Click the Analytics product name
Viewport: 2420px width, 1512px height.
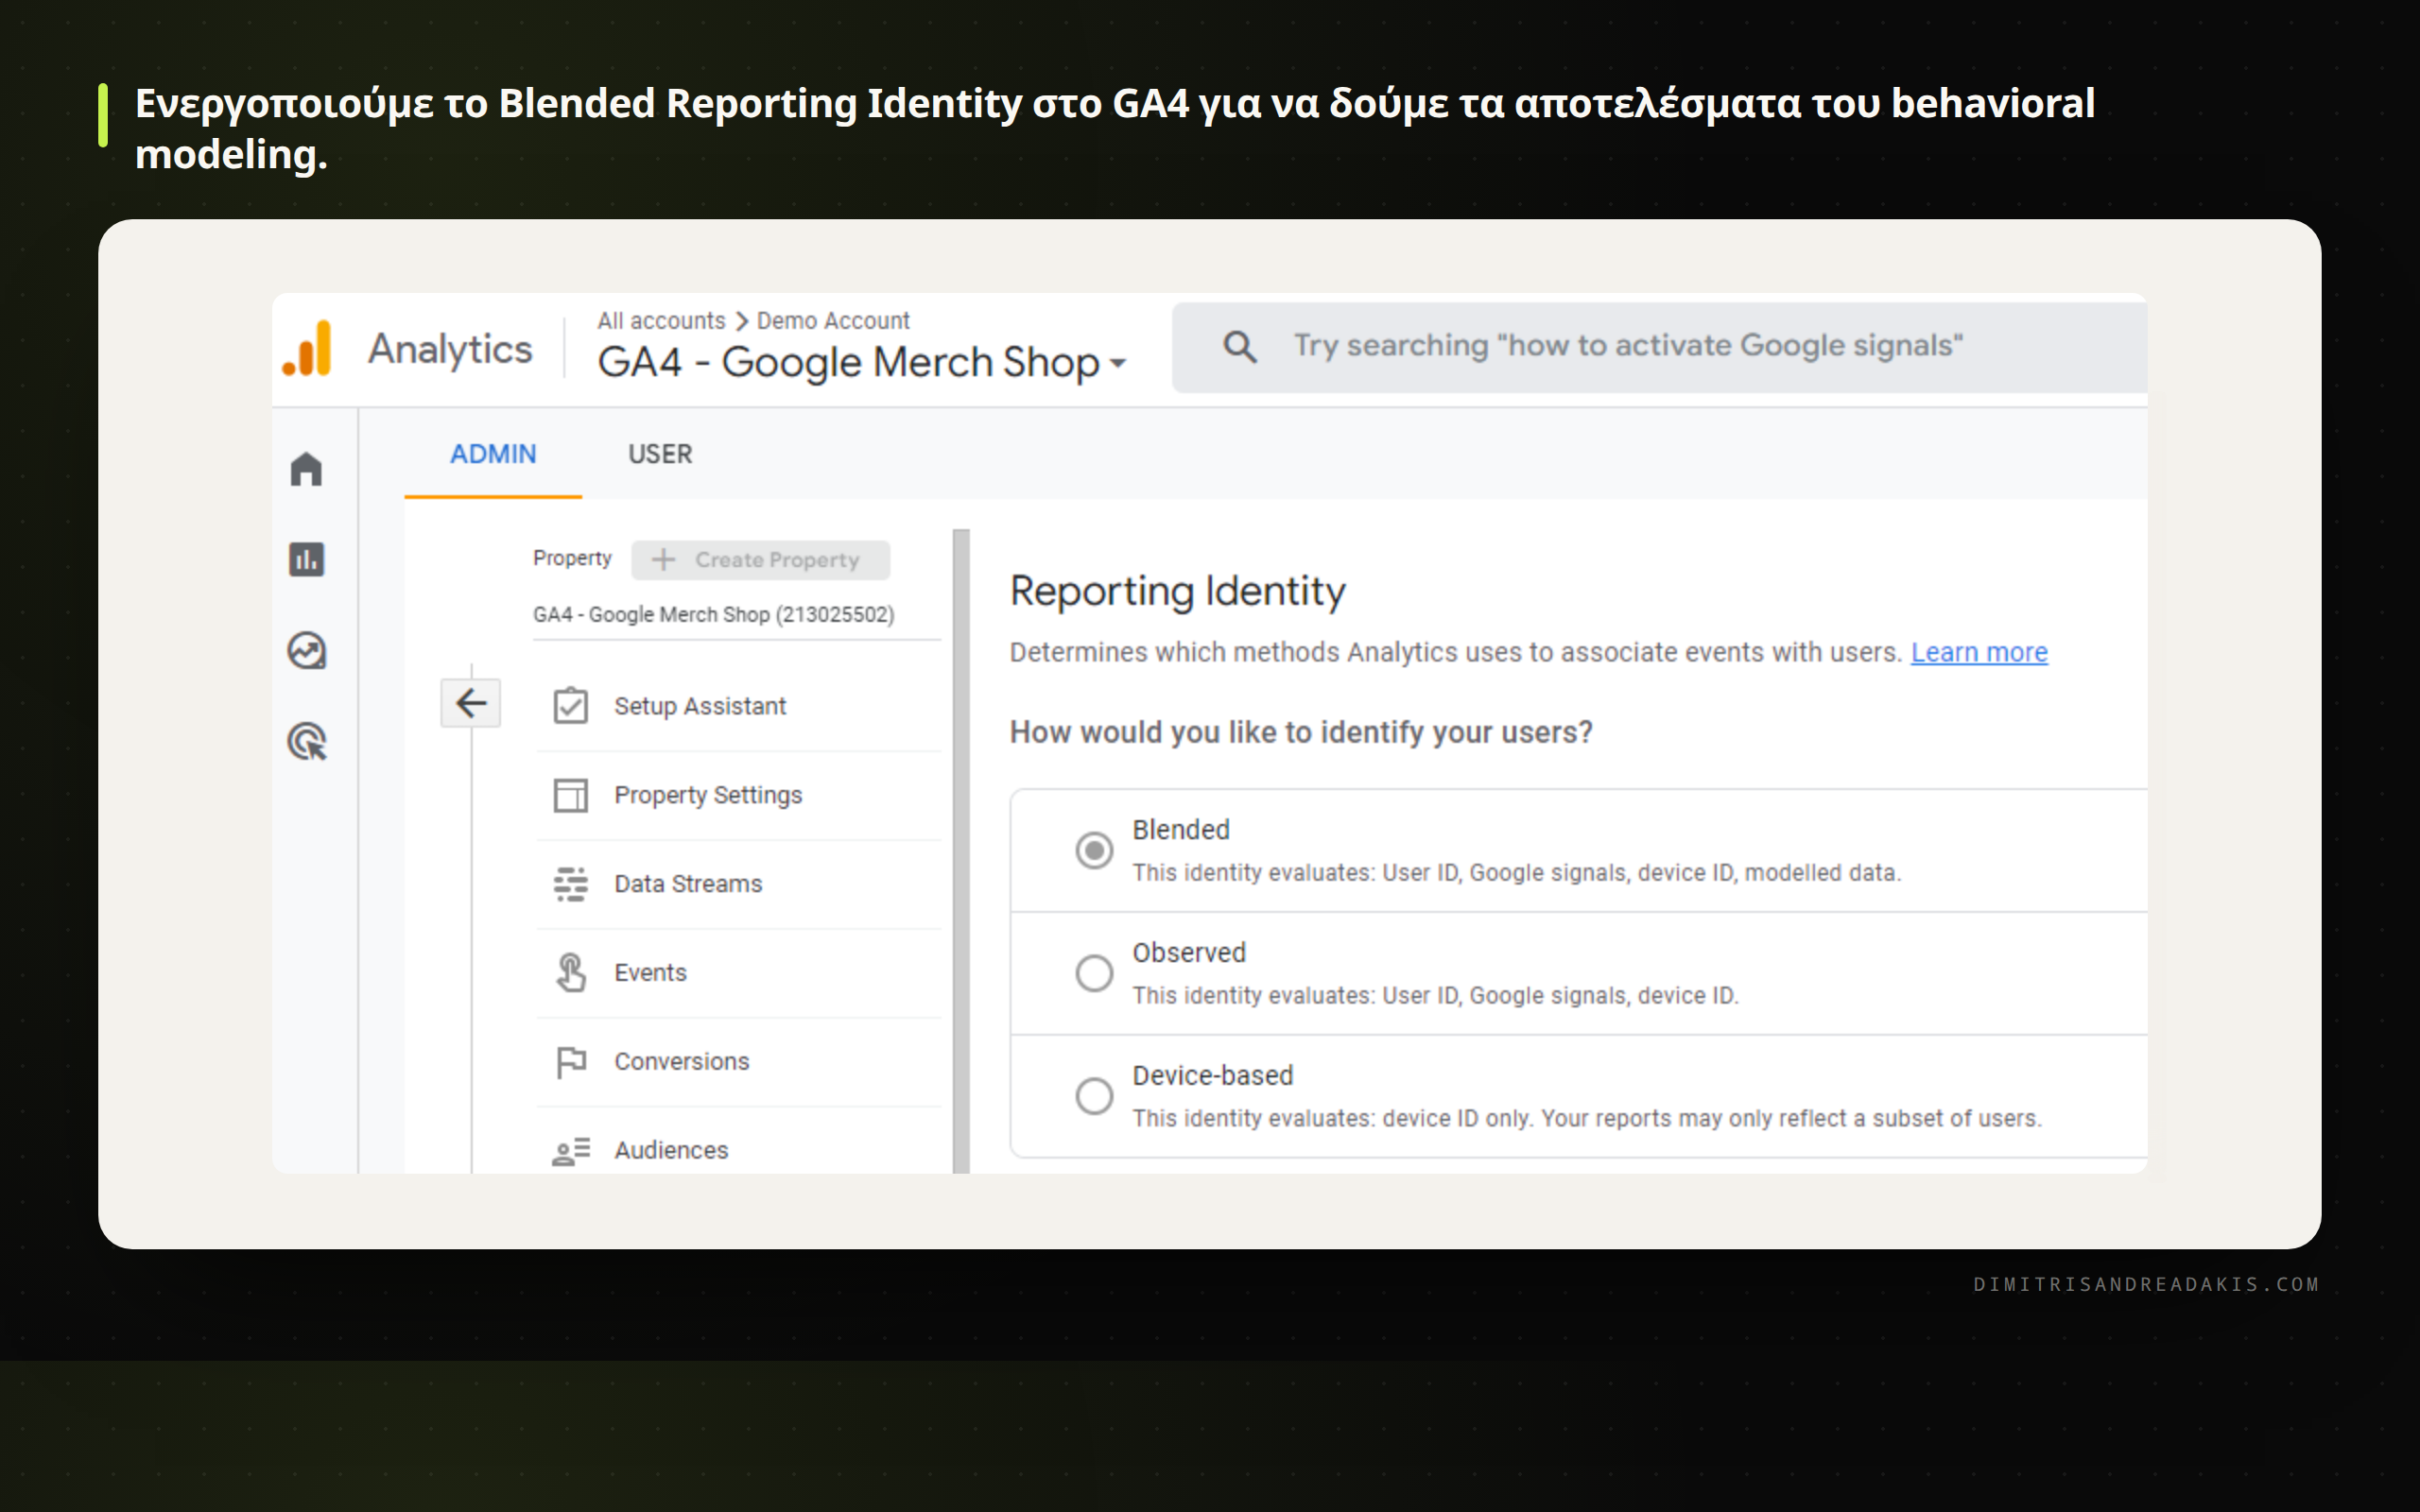(x=450, y=349)
